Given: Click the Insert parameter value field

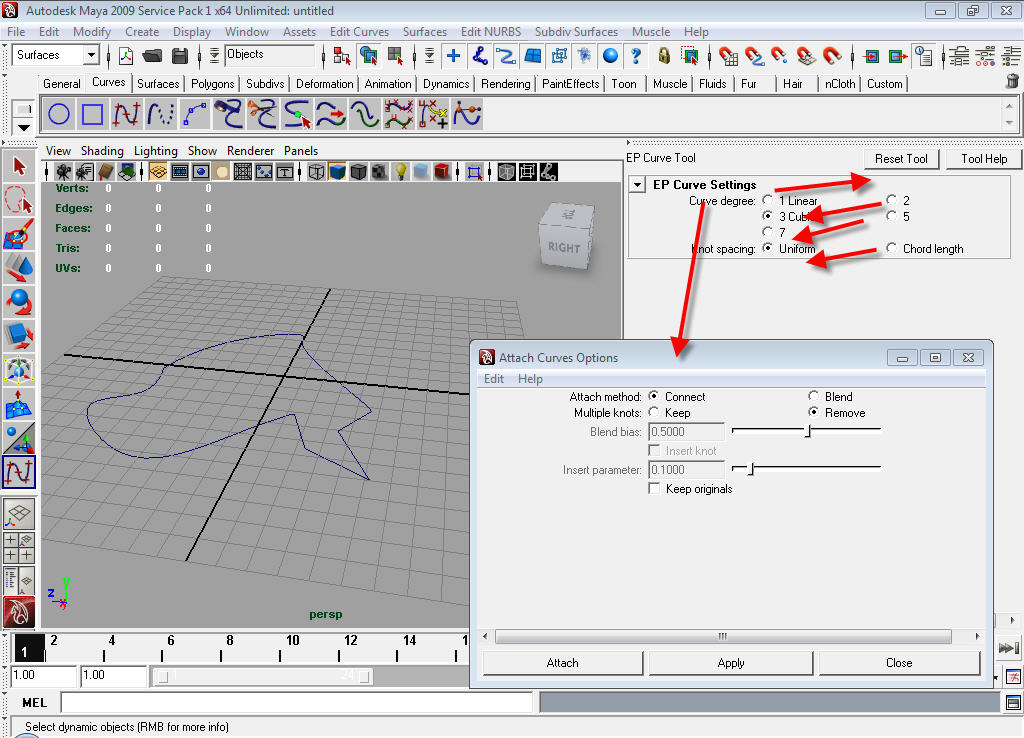Looking at the screenshot, I should click(686, 470).
